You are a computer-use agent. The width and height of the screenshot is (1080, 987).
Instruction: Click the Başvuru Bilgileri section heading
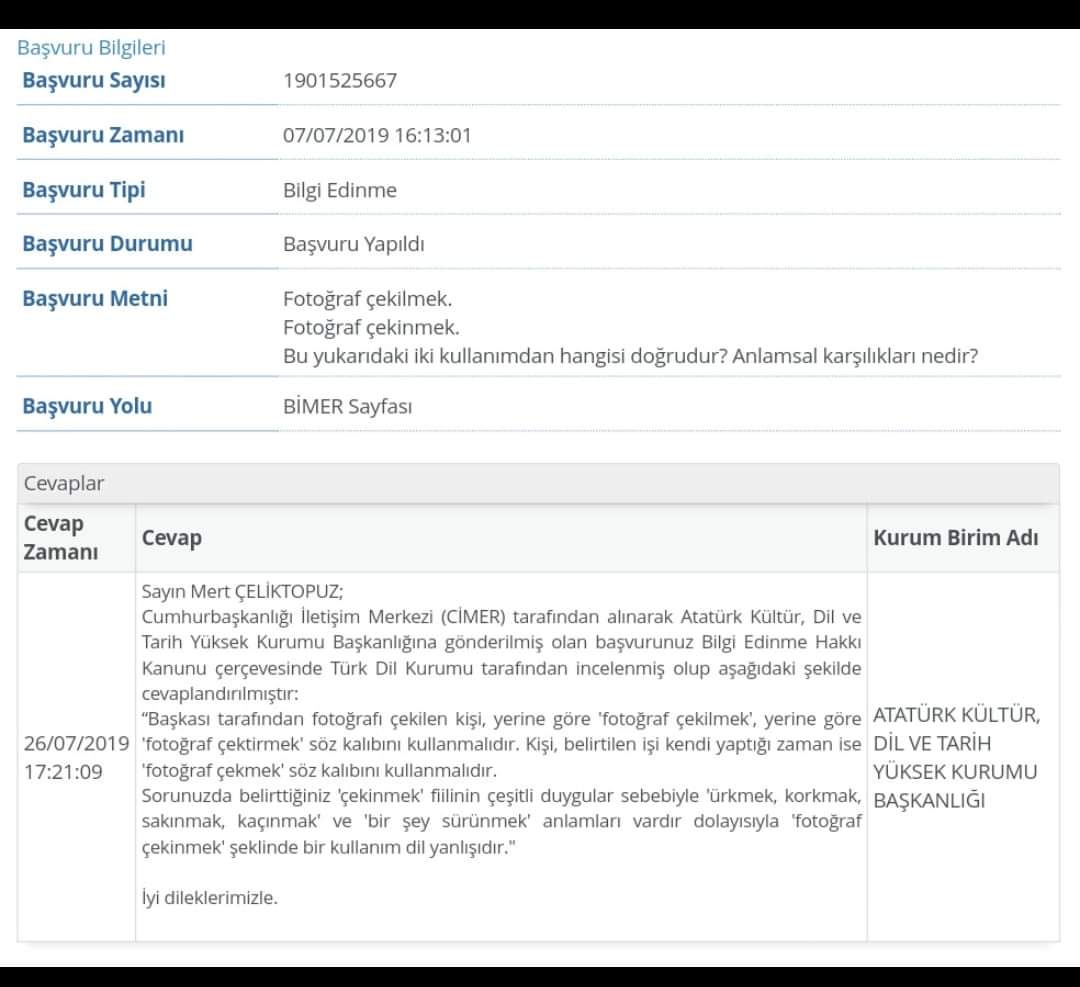click(x=91, y=47)
